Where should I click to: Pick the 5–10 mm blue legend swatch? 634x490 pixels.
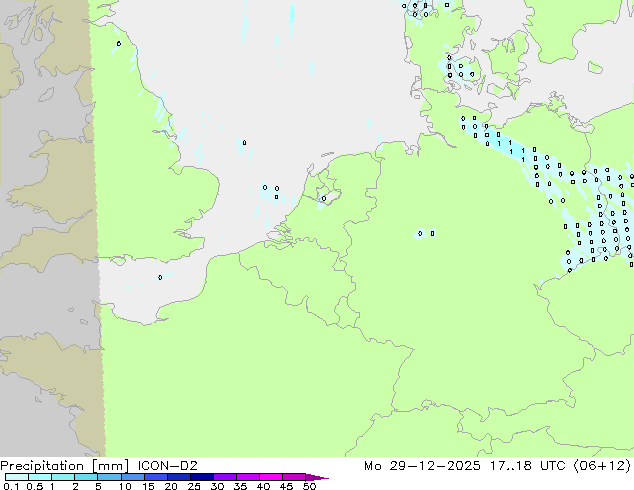point(110,477)
